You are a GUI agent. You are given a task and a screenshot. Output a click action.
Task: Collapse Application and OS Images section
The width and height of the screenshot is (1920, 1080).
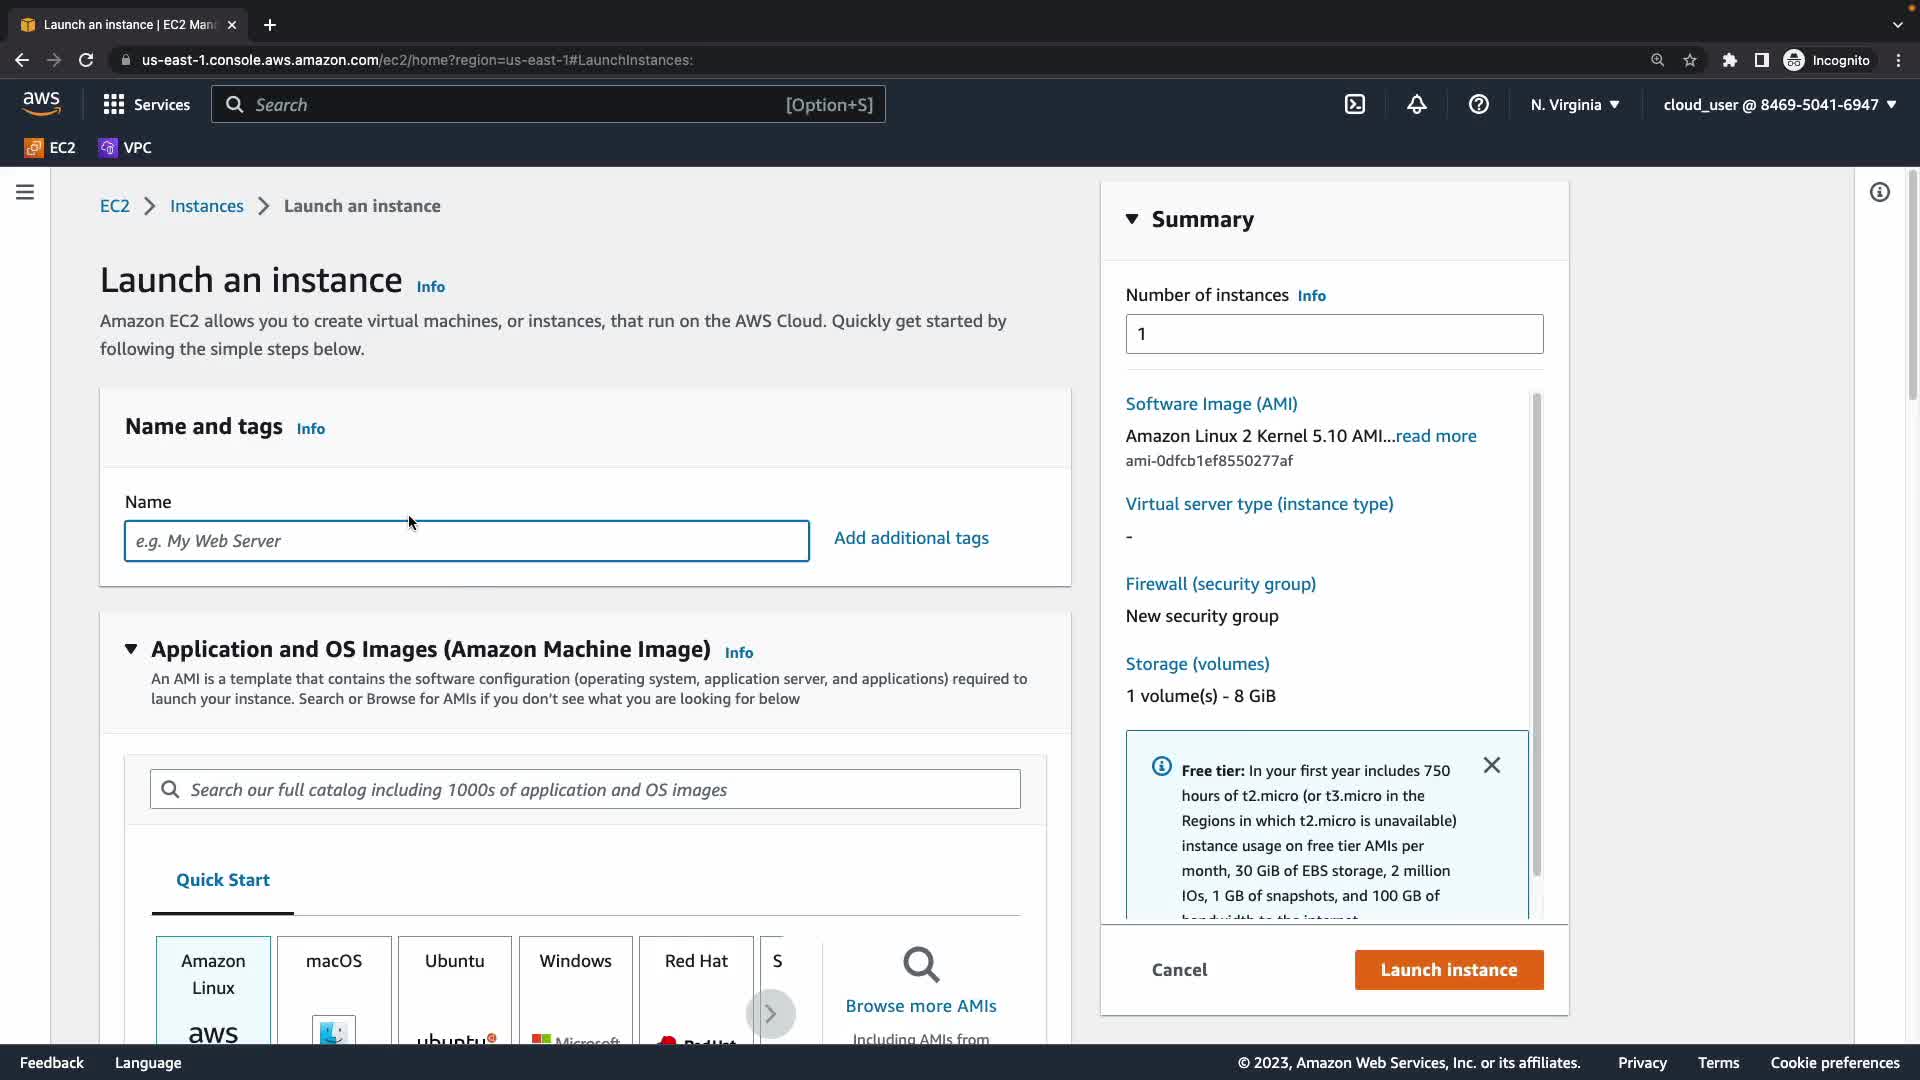[131, 649]
